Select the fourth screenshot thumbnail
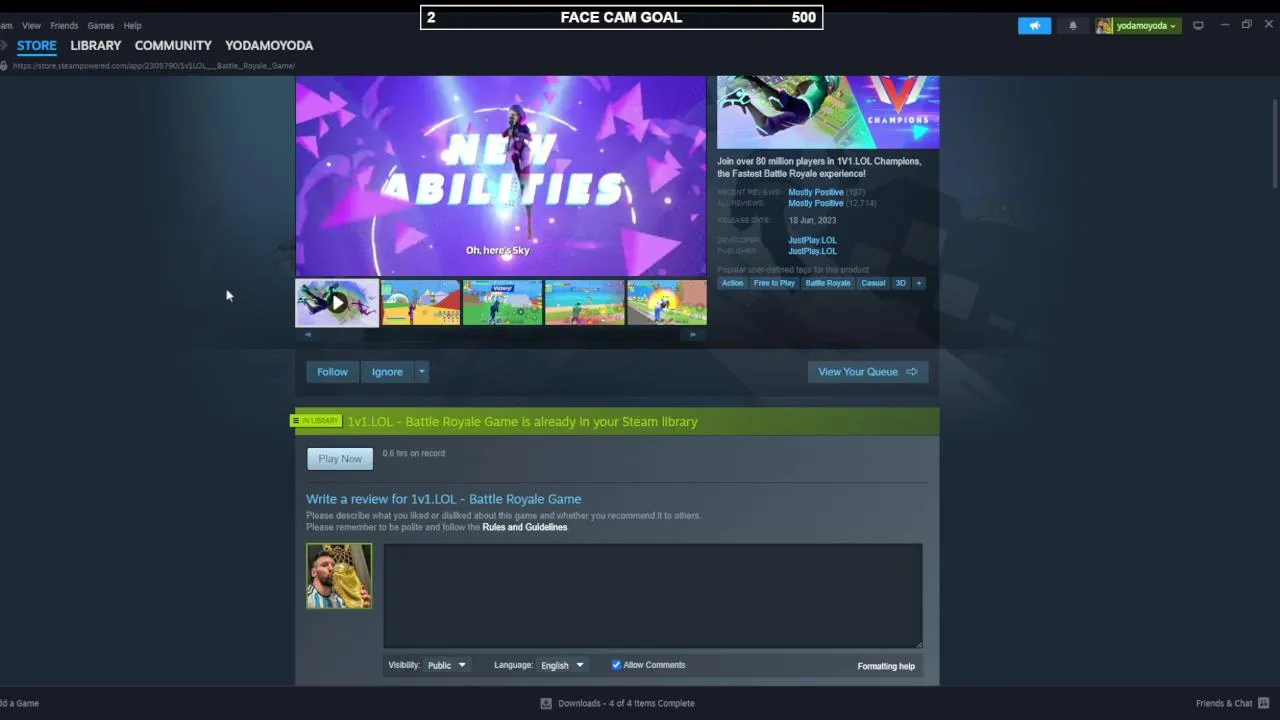1280x720 pixels. coord(584,302)
